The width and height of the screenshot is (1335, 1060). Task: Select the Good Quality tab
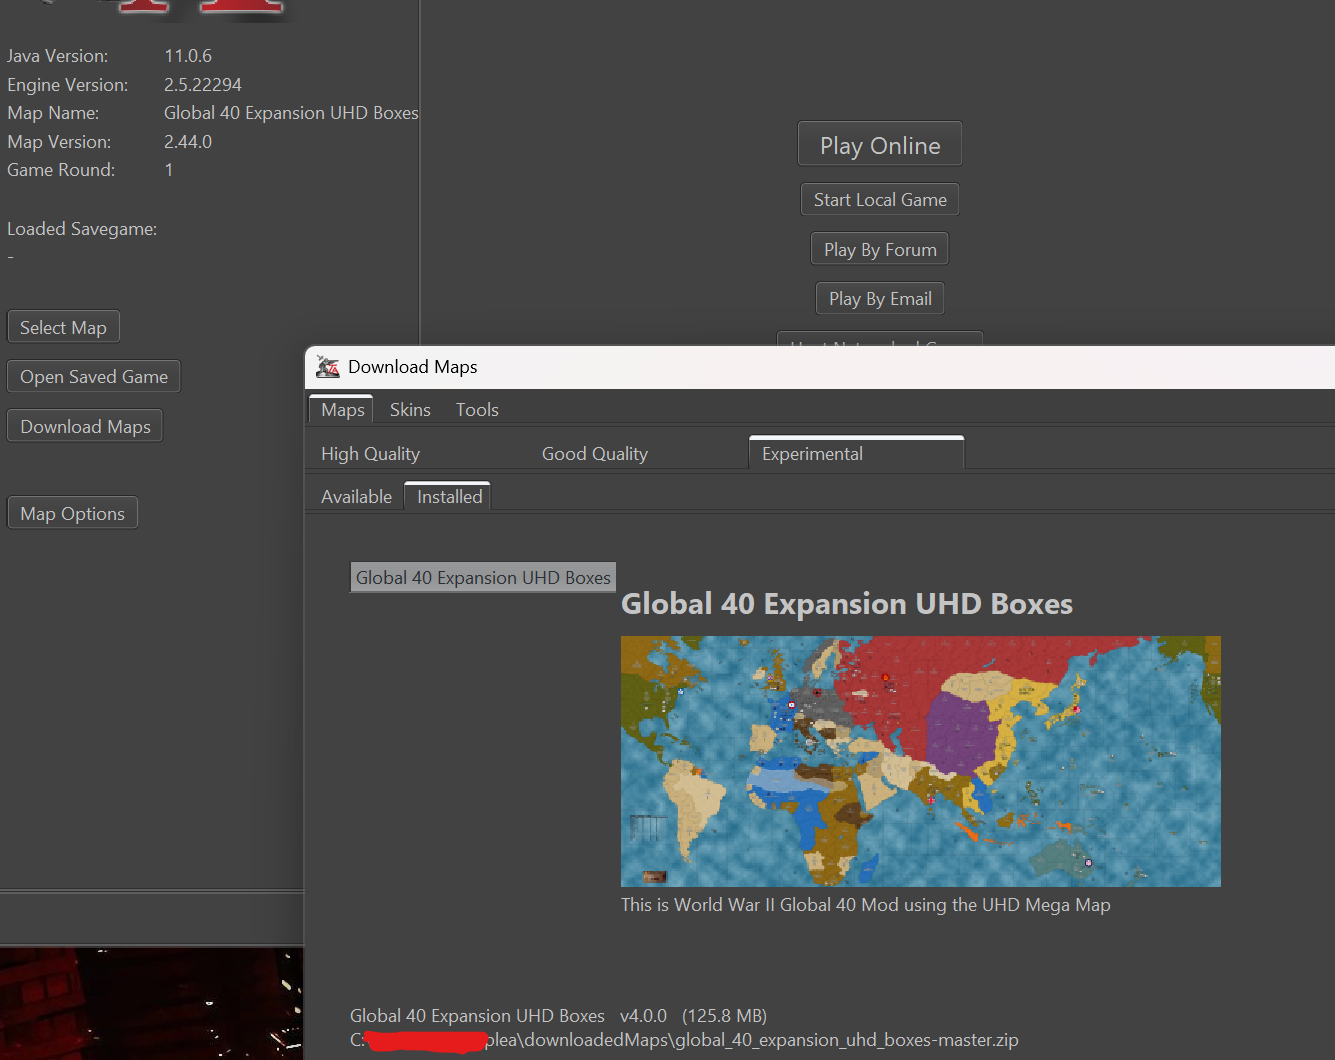pos(594,454)
